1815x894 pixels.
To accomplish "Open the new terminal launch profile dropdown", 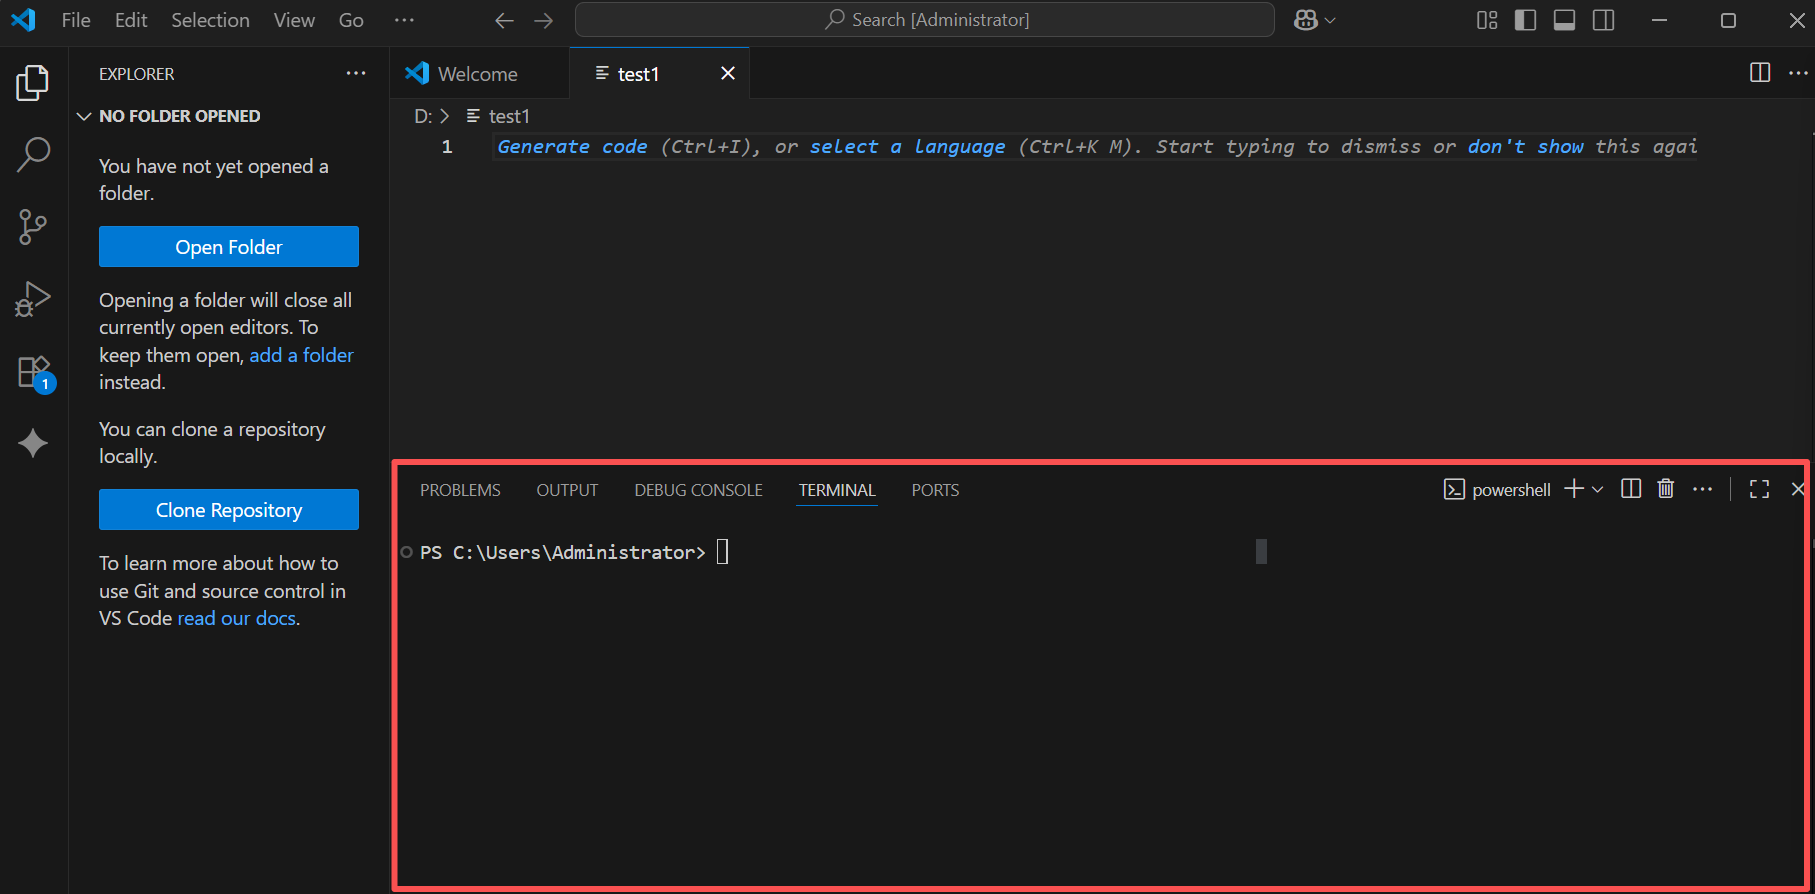I will pos(1598,490).
